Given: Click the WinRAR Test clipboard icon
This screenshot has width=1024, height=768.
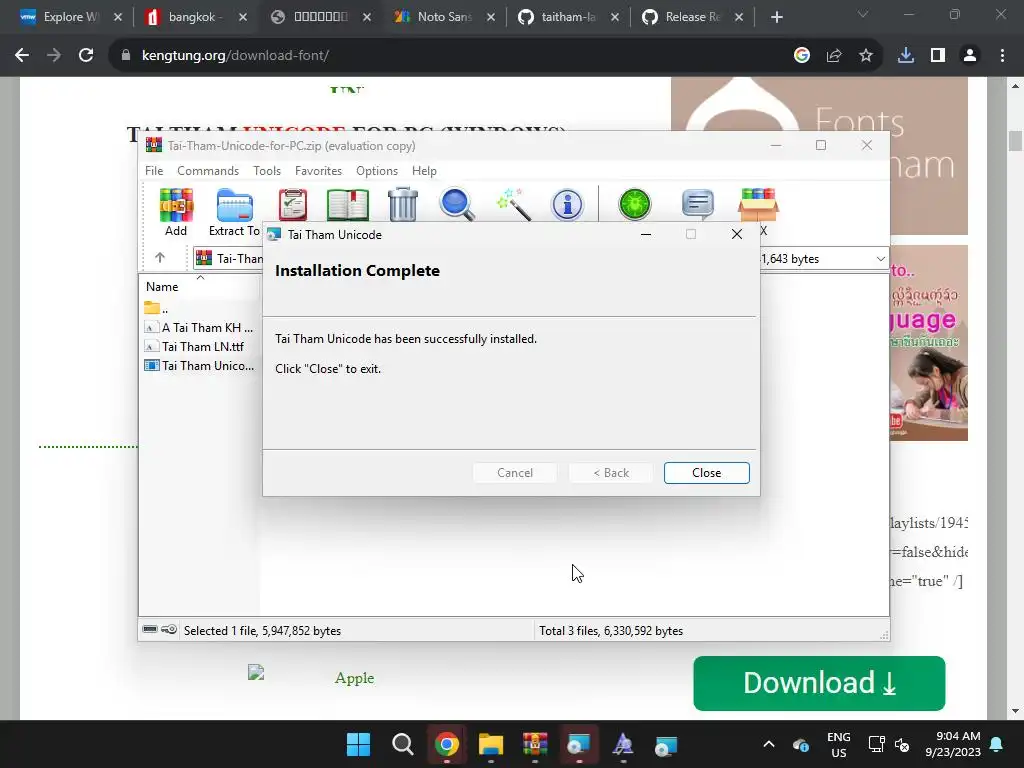Looking at the screenshot, I should [293, 205].
